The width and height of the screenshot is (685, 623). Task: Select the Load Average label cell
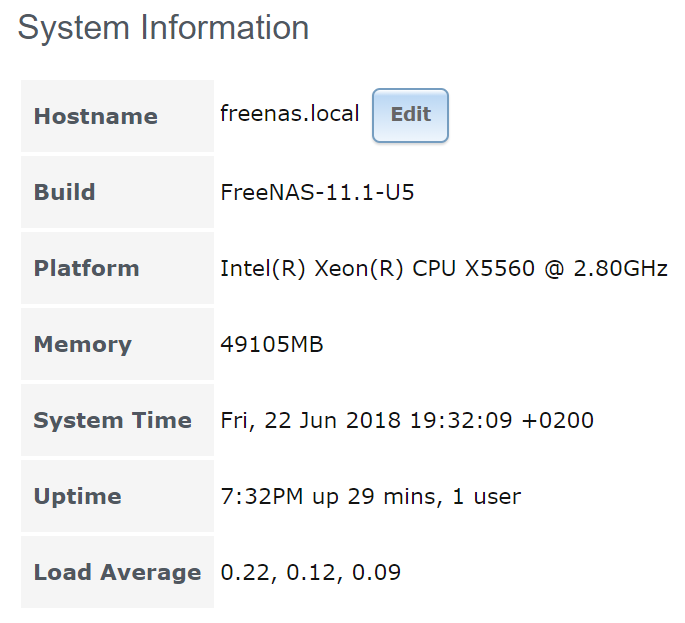coord(117,572)
